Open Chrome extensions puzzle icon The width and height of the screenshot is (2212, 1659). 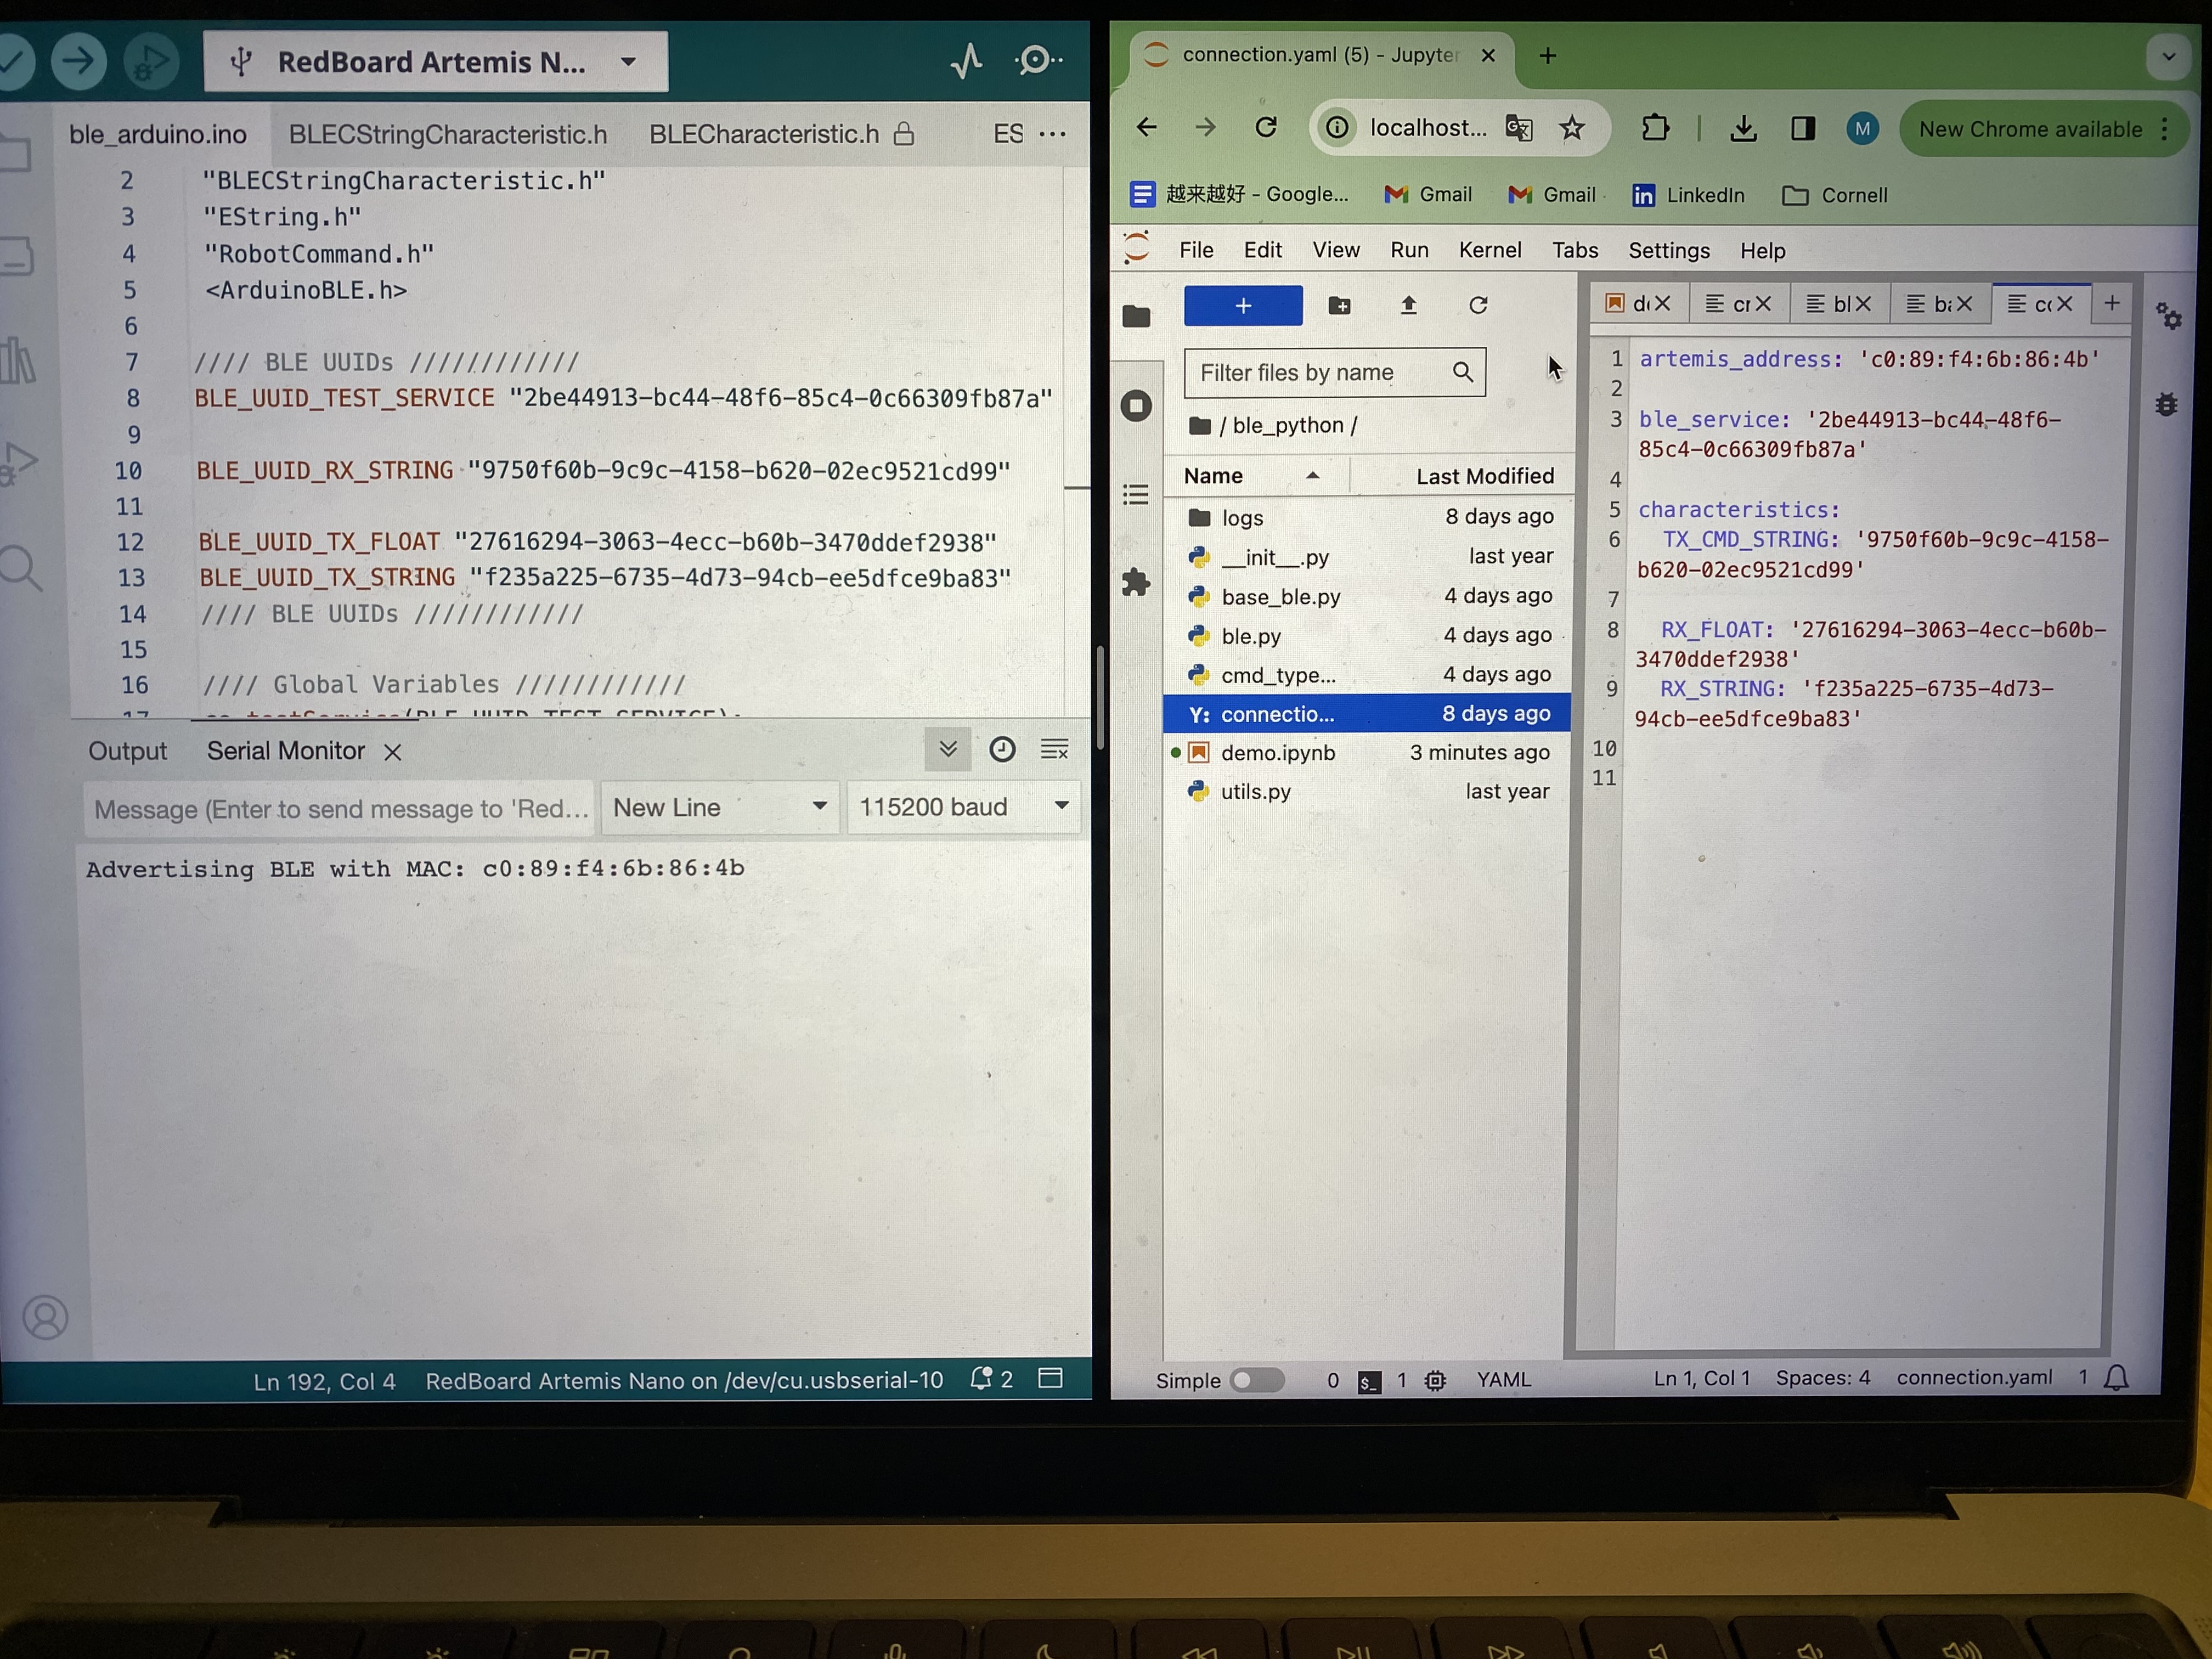[x=1655, y=128]
